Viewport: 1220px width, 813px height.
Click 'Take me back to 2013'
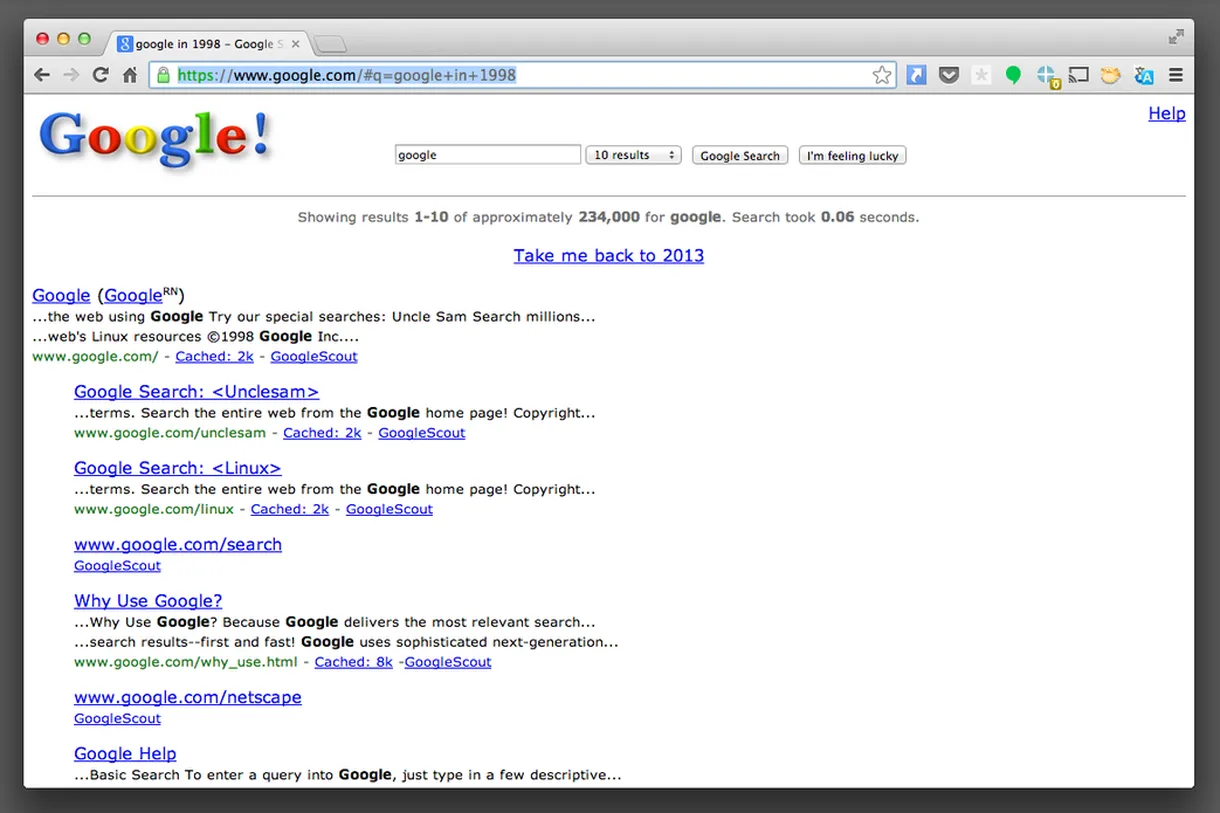pos(609,255)
